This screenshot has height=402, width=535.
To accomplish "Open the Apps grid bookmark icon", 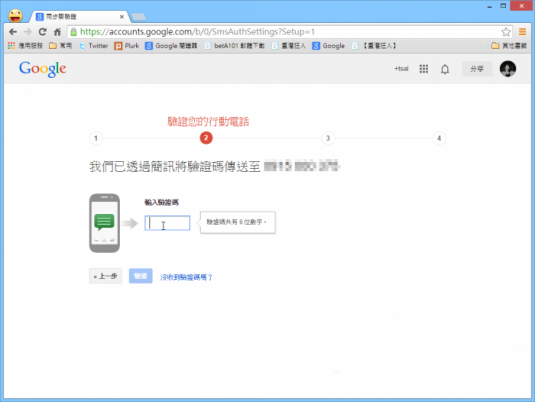I will (x=11, y=45).
